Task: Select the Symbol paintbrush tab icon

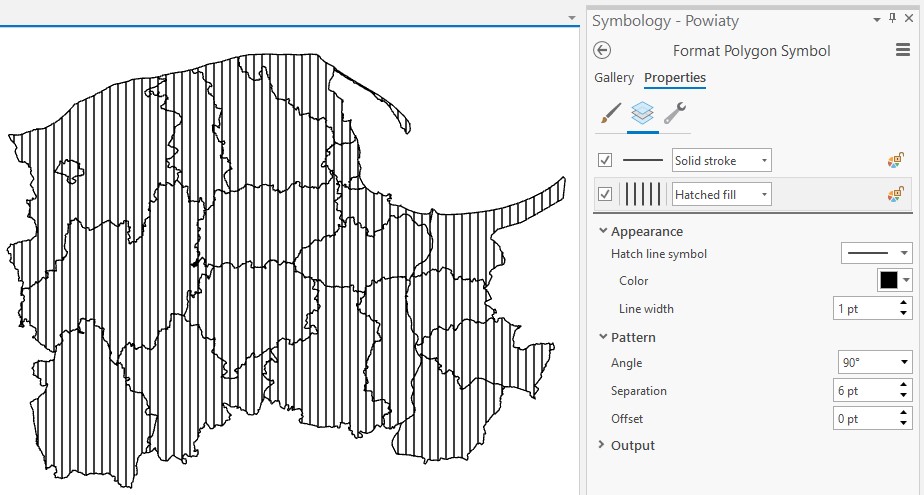Action: (610, 113)
